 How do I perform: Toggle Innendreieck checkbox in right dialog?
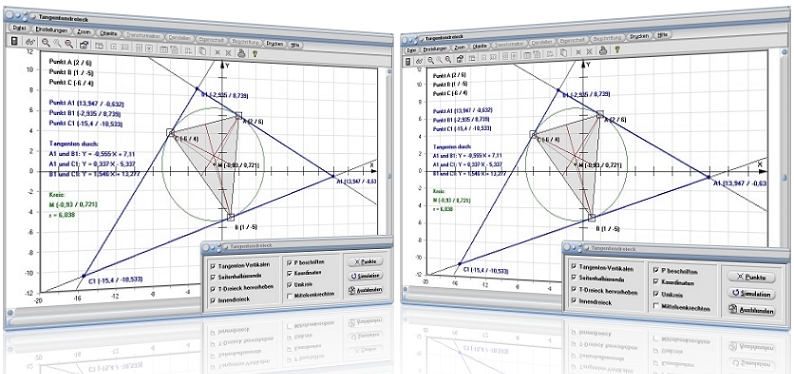click(574, 301)
